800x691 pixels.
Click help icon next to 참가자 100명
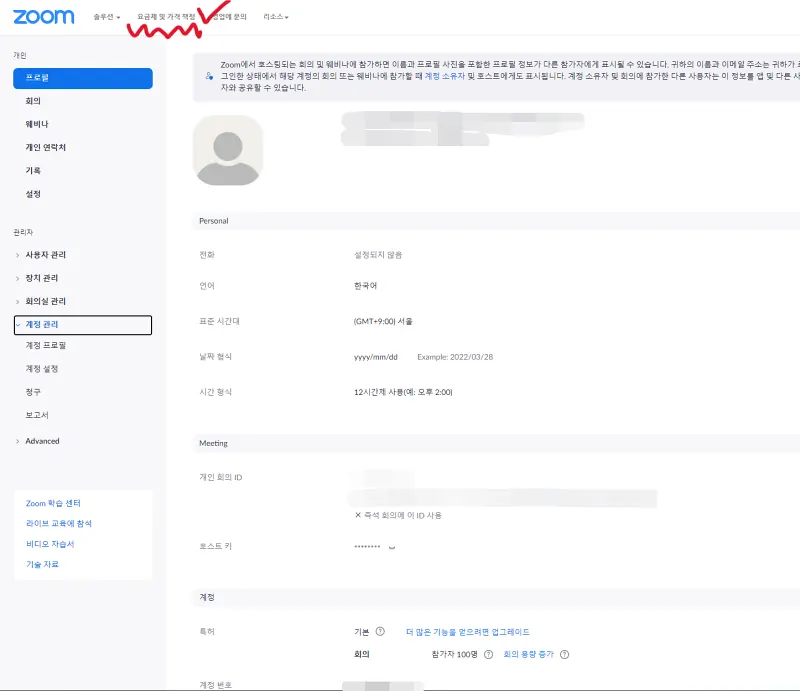click(x=488, y=654)
